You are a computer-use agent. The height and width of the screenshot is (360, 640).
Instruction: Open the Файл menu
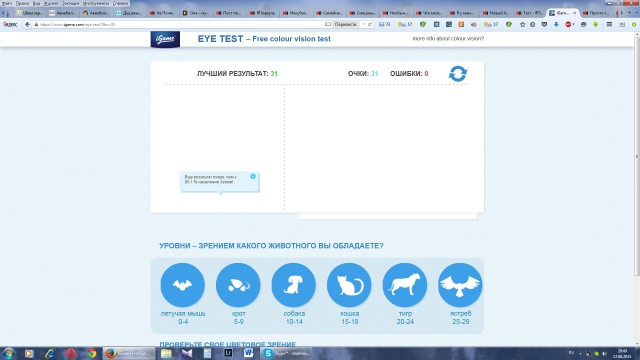coord(7,3)
